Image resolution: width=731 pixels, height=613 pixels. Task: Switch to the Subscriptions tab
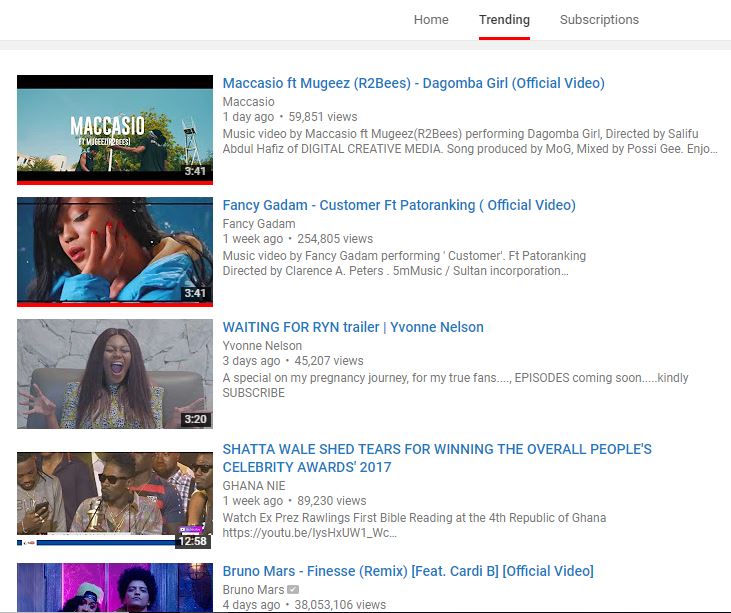pos(599,20)
